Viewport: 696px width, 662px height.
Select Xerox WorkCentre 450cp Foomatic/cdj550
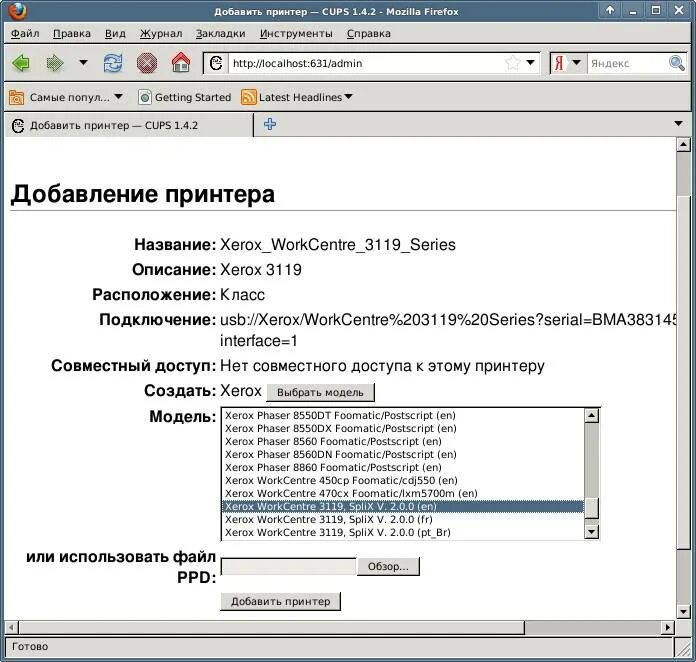(x=403, y=480)
